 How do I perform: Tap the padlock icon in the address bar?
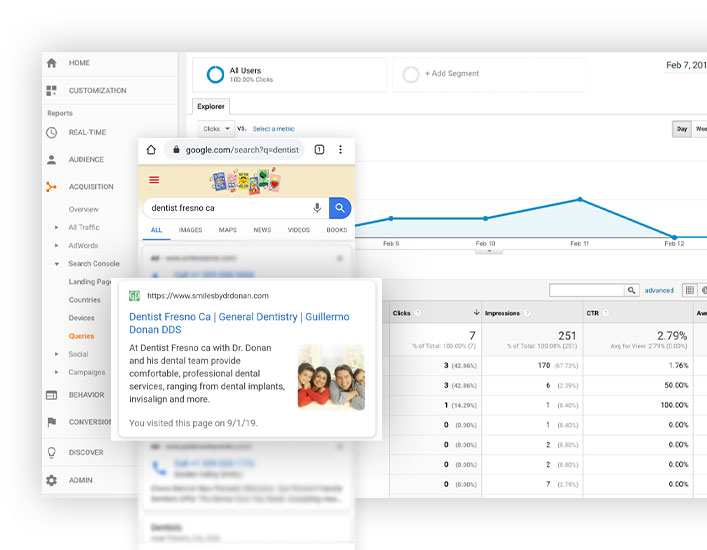[x=176, y=150]
